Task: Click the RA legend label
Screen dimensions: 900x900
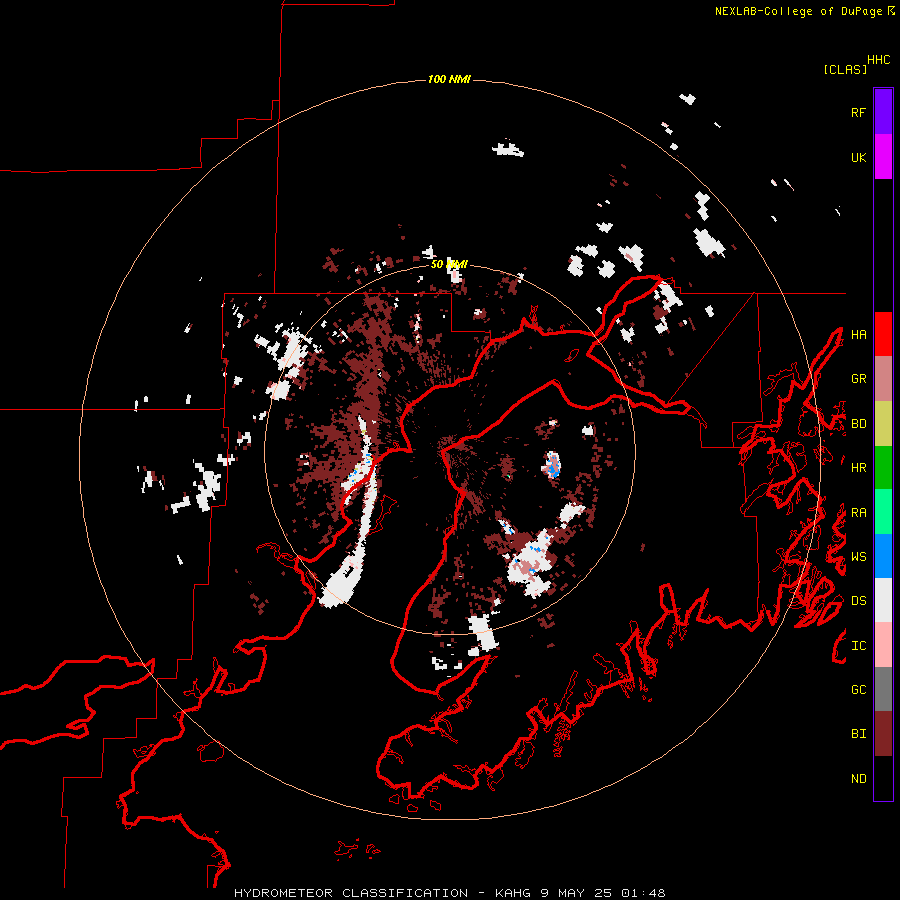Action: coord(858,513)
